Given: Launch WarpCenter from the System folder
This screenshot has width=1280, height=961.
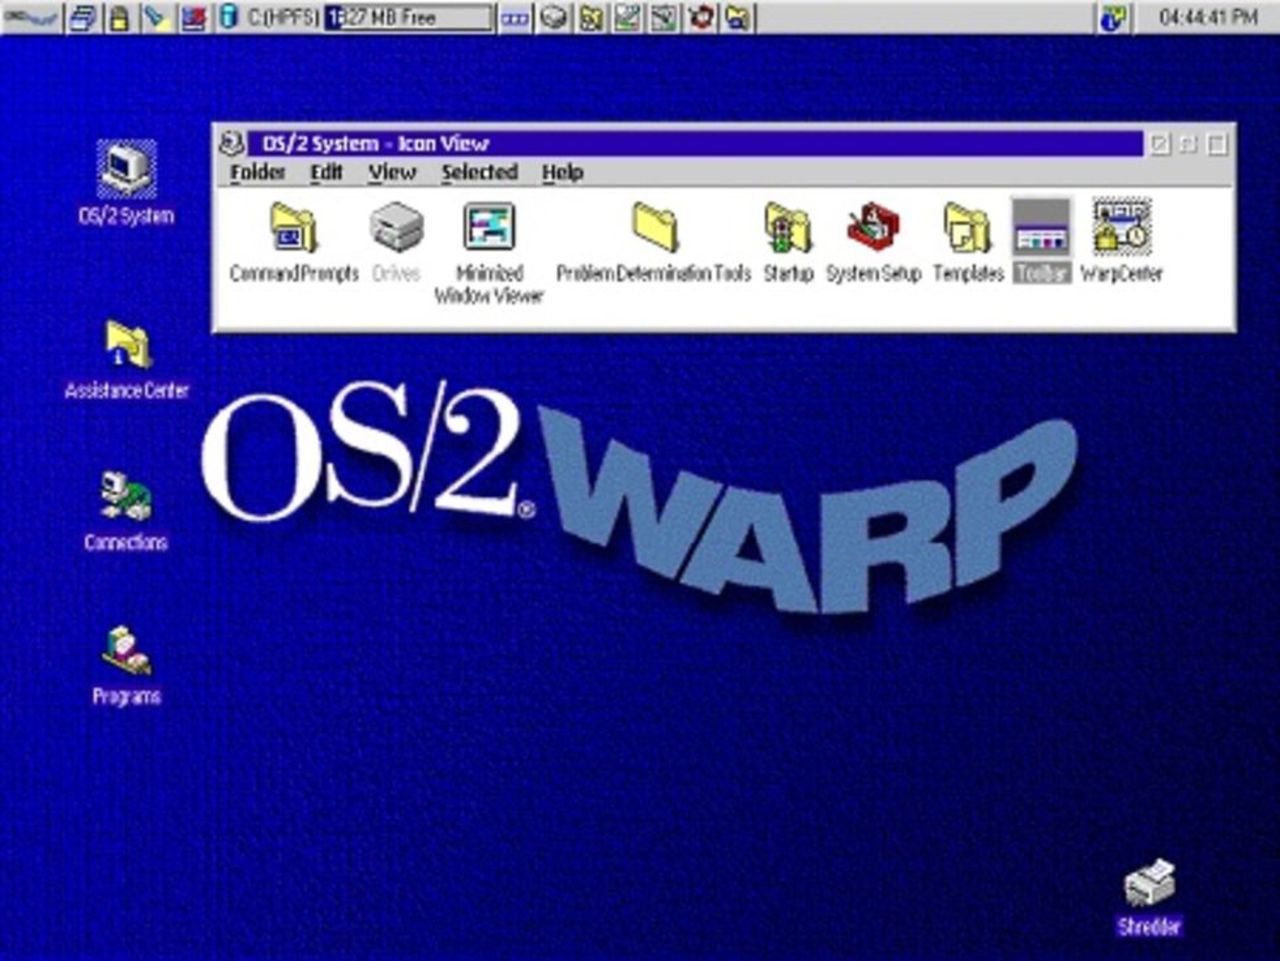Looking at the screenshot, I should pos(1122,228).
